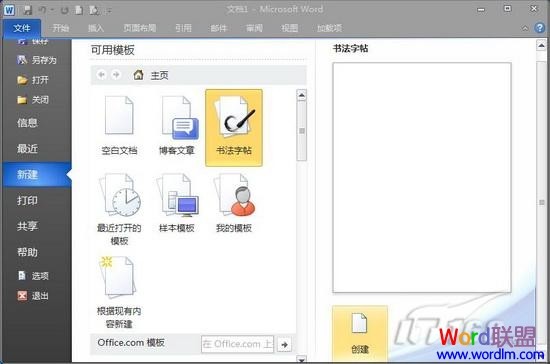
Task: Go back with the template navigation back arrow
Action: tap(101, 74)
